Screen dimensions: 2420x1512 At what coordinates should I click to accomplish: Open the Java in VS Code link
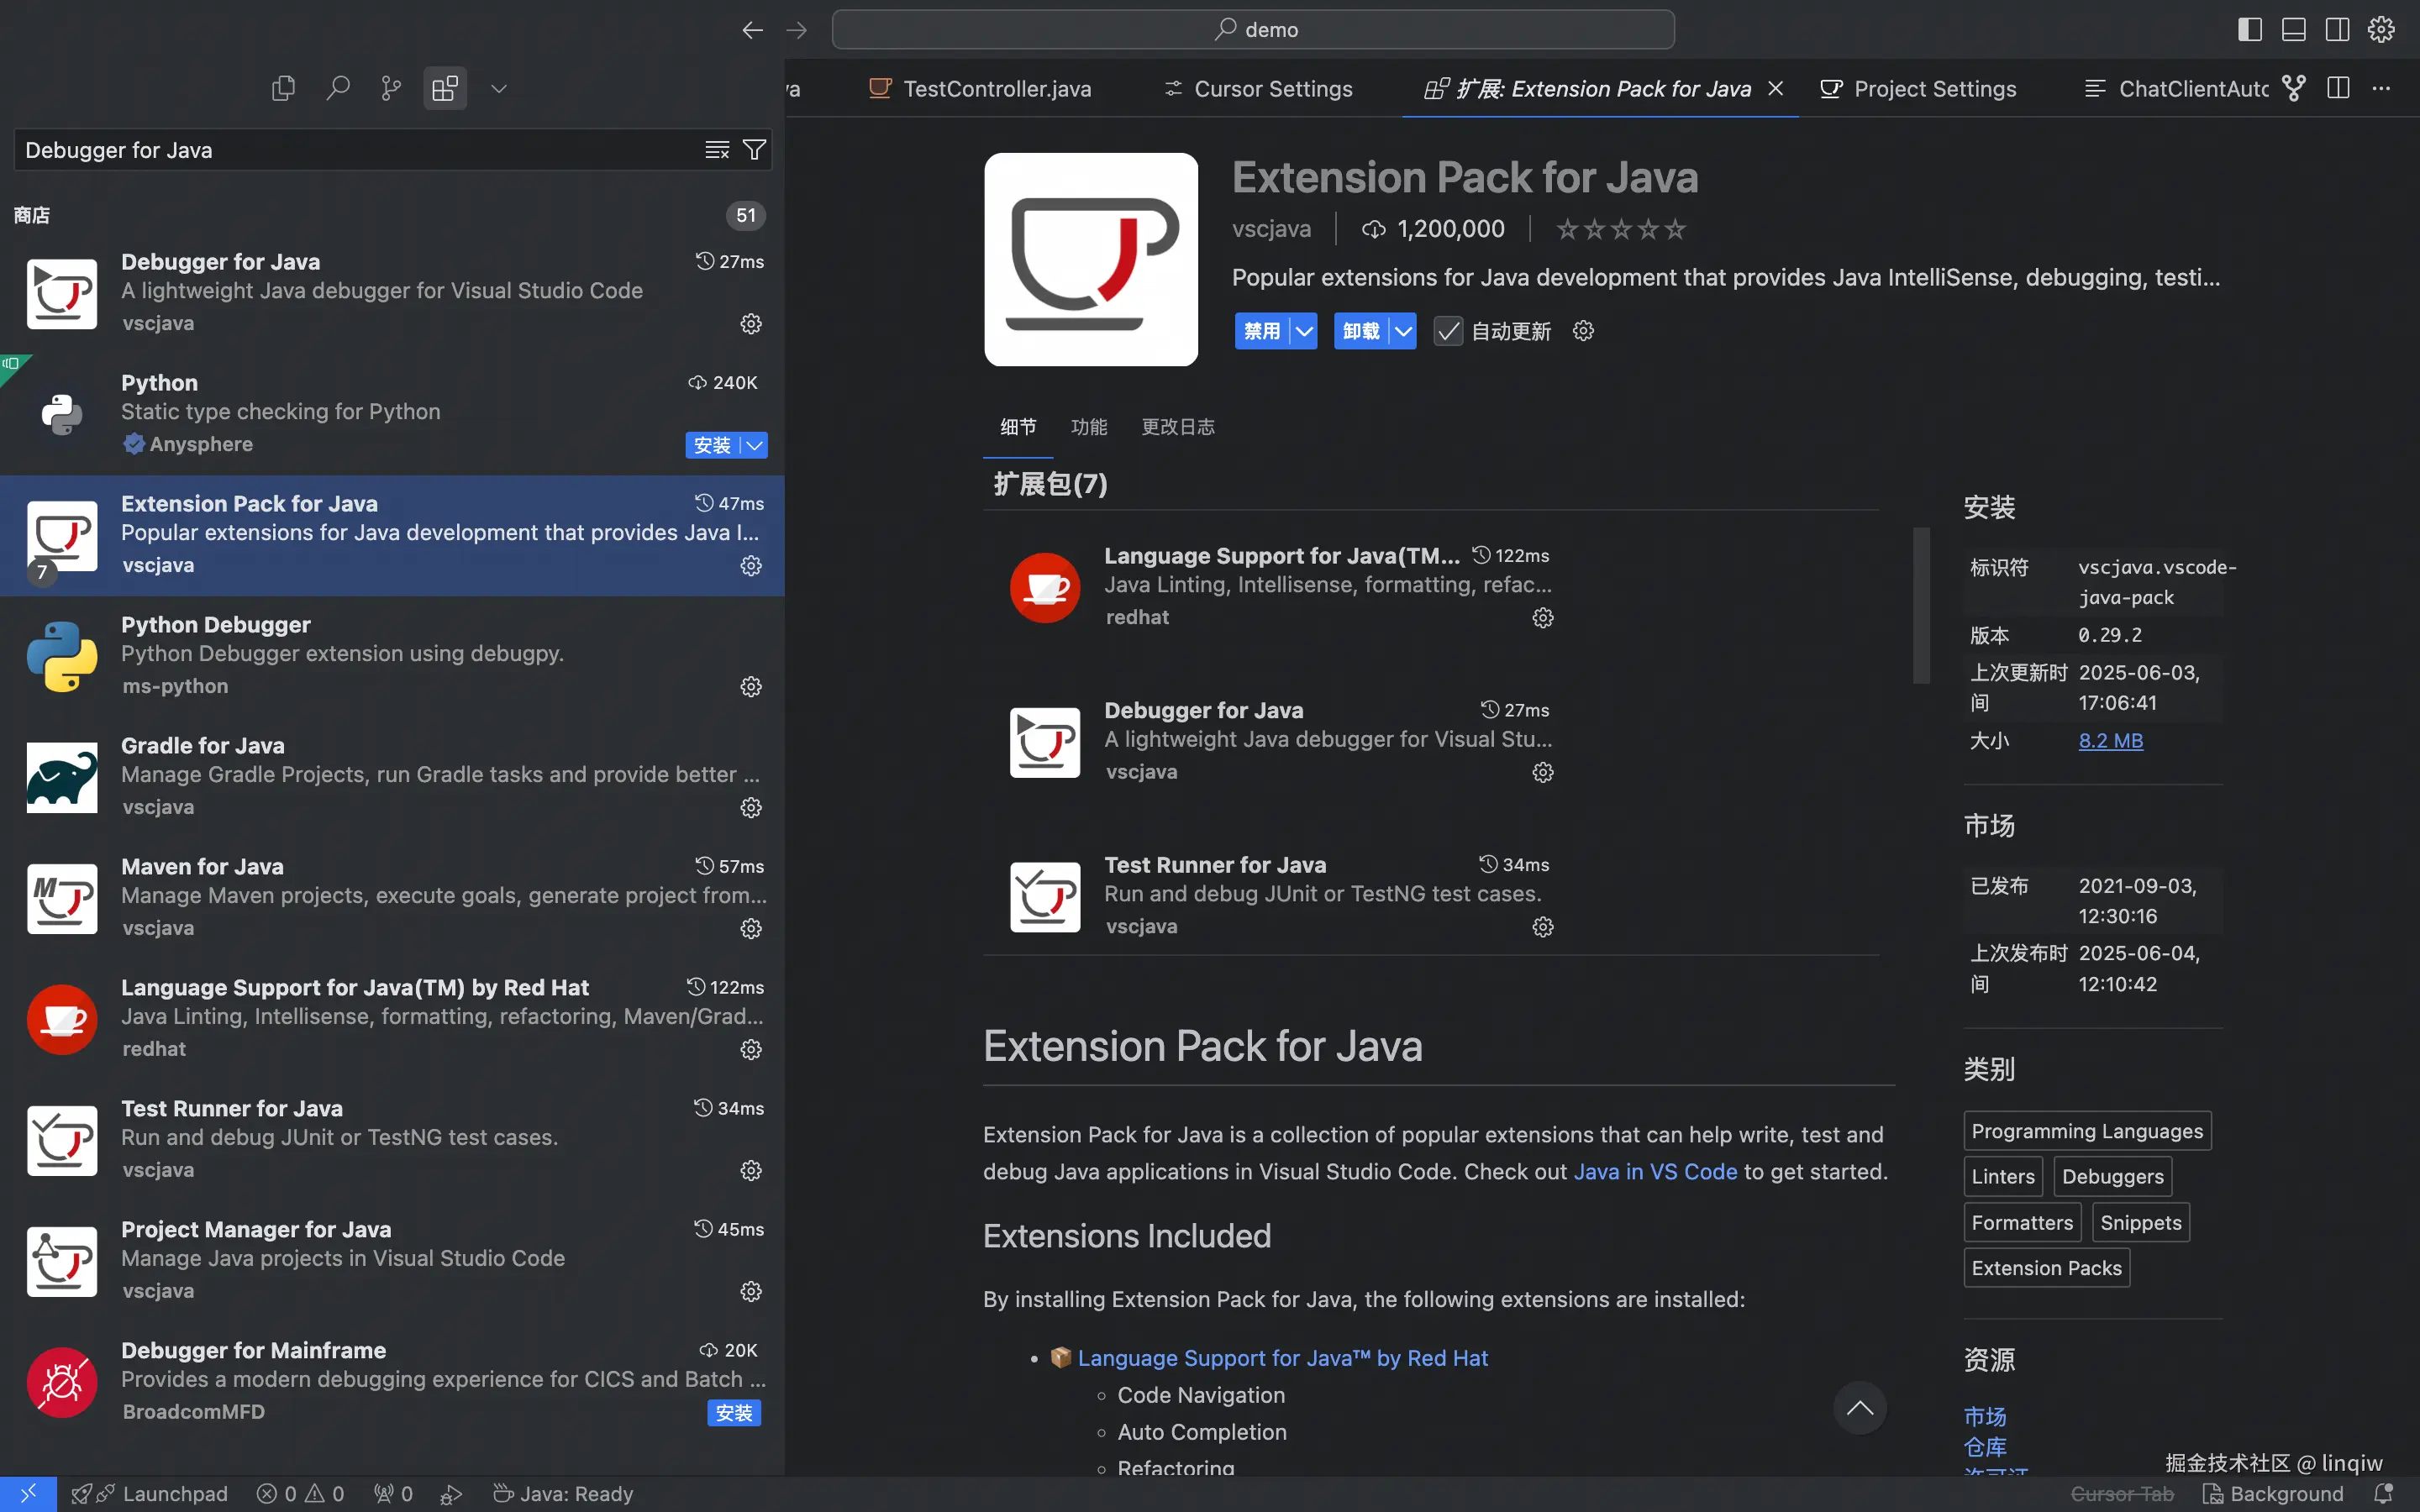point(1655,1171)
